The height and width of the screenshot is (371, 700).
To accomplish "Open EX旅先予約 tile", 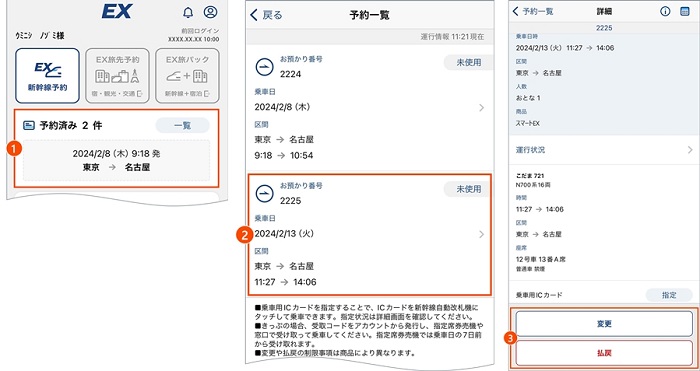I will [117, 76].
